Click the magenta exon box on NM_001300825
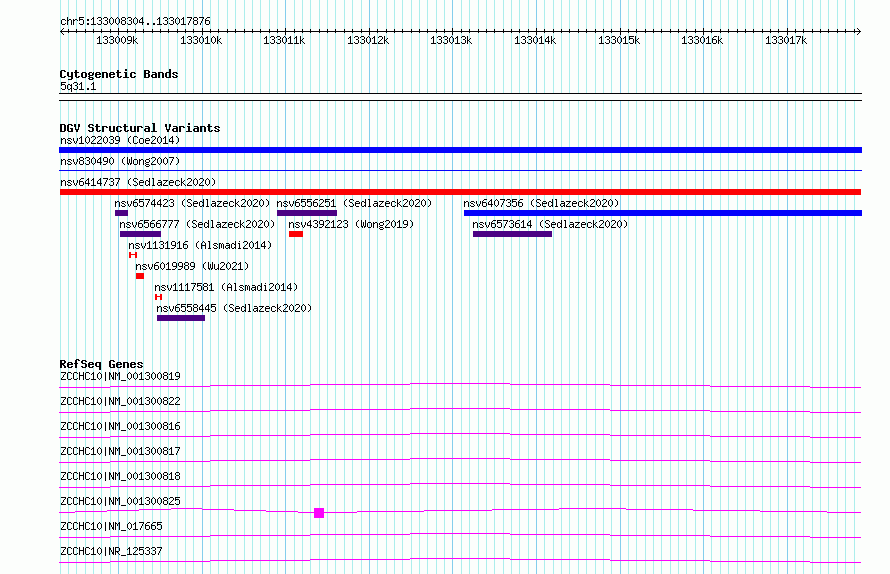 (319, 513)
